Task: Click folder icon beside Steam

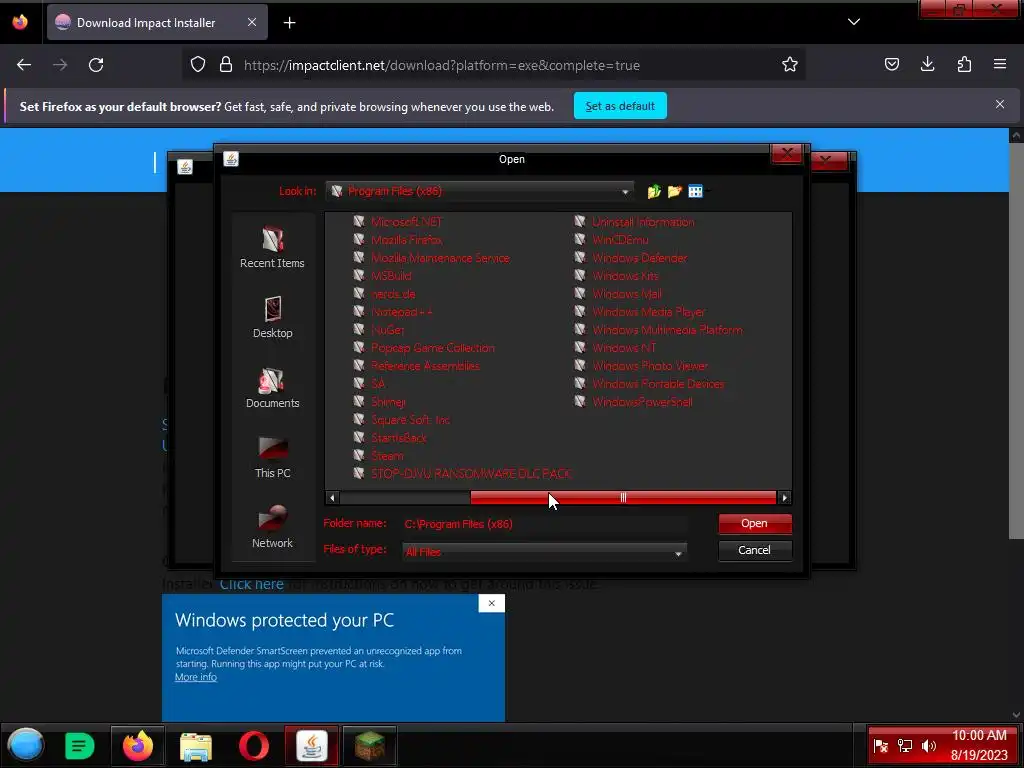Action: click(x=359, y=455)
